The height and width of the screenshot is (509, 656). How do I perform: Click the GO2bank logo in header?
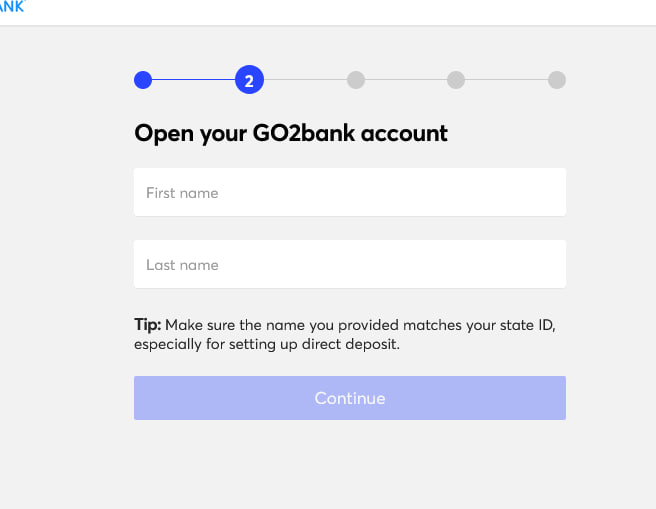coord(11,7)
